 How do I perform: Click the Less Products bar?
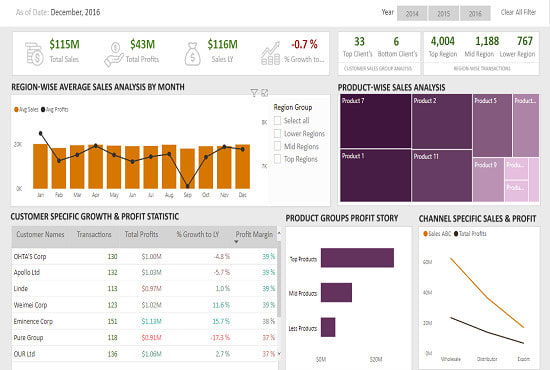328,327
